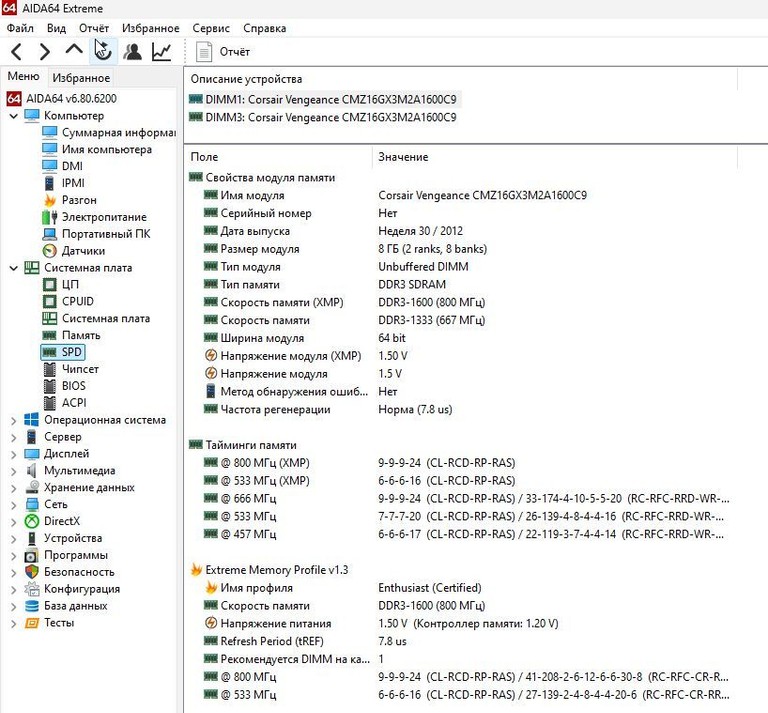
Task: Expand the Хранение данных branch
Action: tap(14, 488)
